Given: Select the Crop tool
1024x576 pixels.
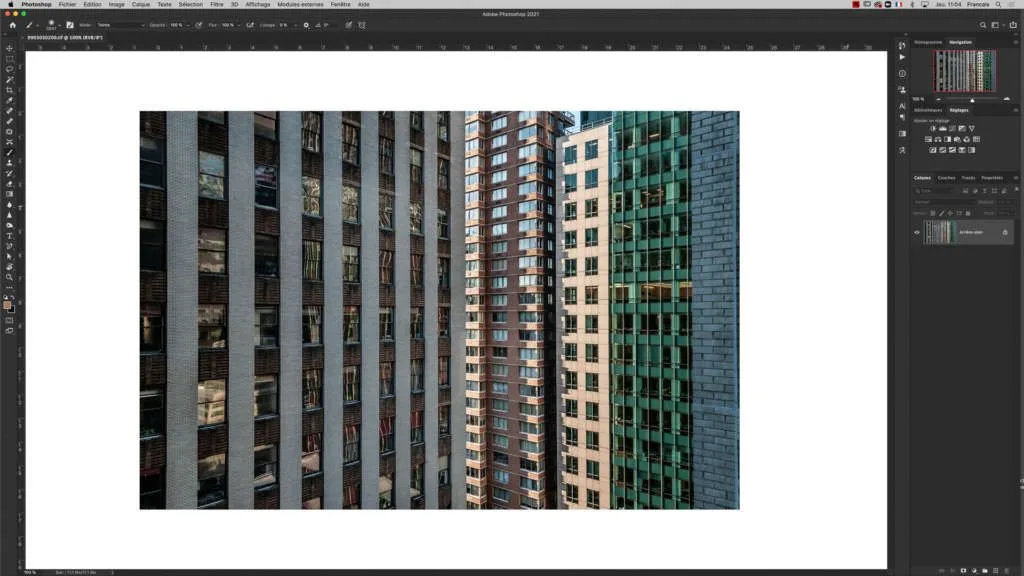Looking at the screenshot, I should pyautogui.click(x=10, y=90).
